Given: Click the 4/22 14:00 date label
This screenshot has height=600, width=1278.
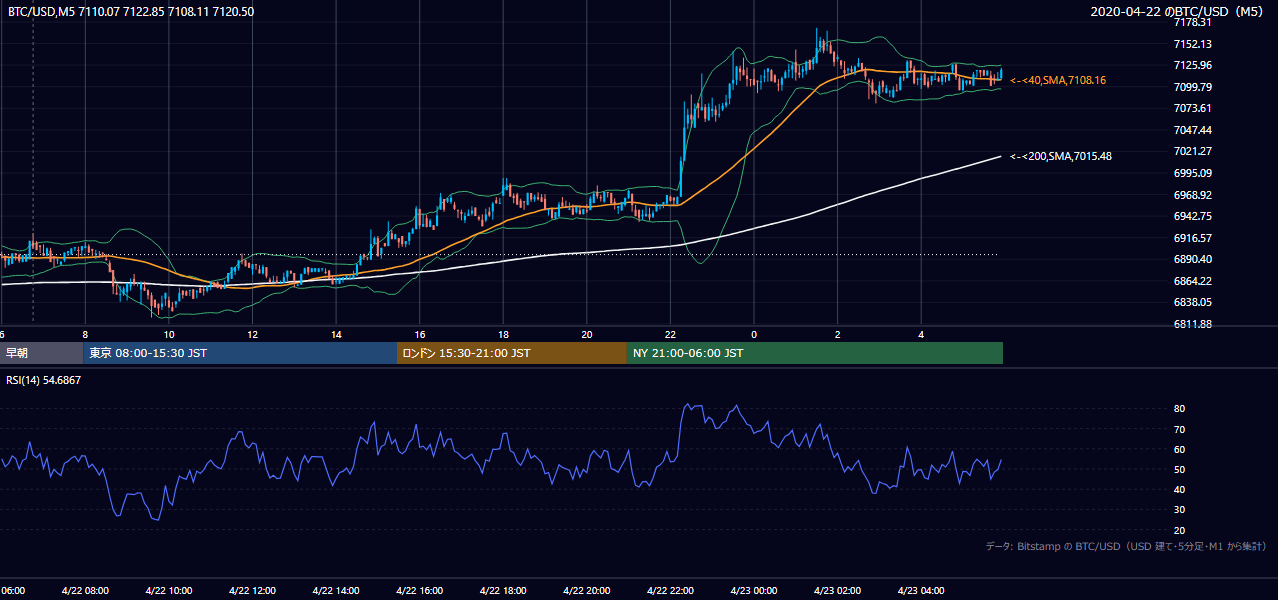Looking at the screenshot, I should tap(335, 591).
